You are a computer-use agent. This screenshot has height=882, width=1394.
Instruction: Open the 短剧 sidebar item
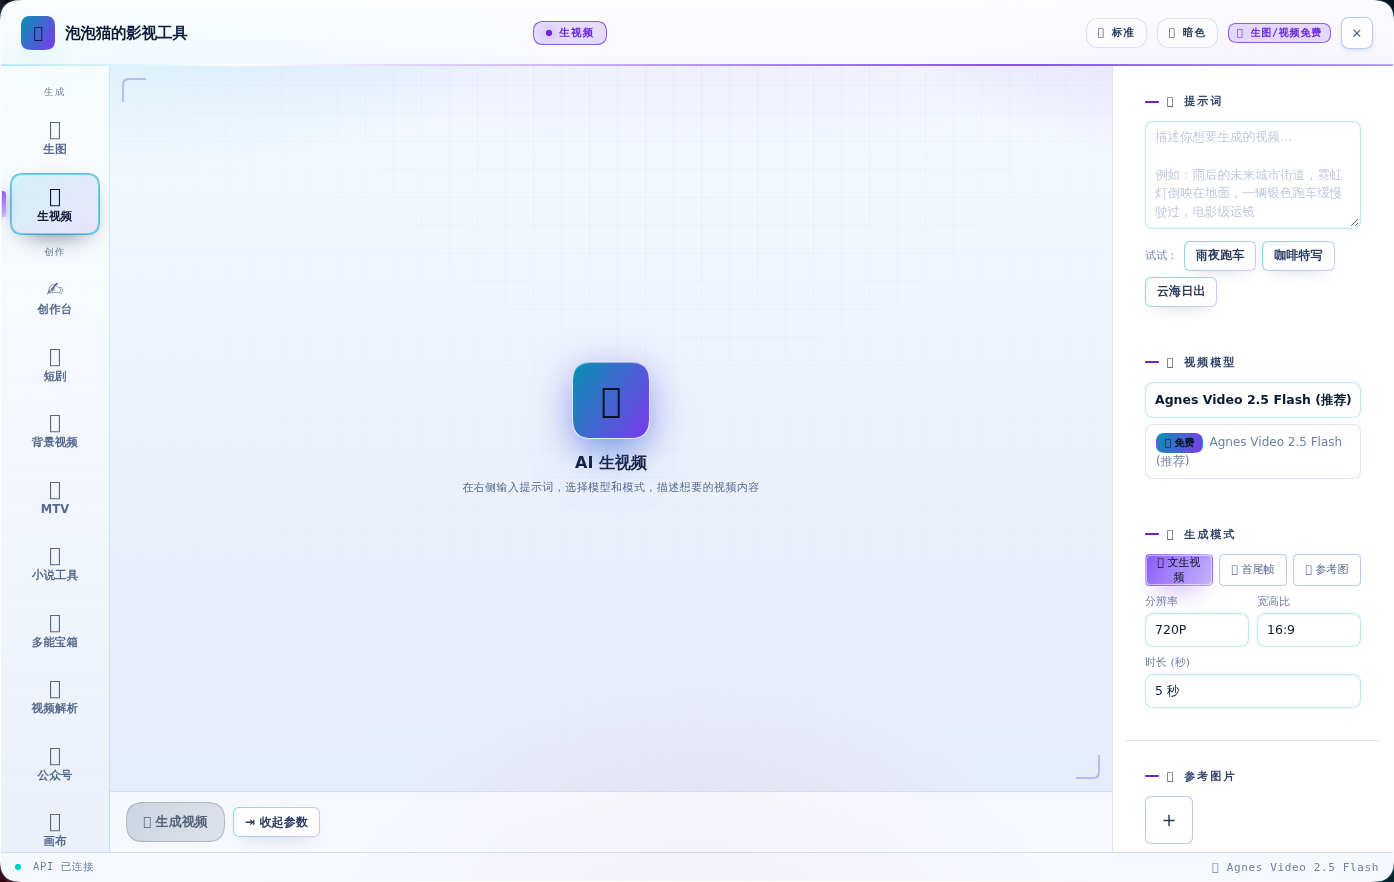pyautogui.click(x=55, y=365)
